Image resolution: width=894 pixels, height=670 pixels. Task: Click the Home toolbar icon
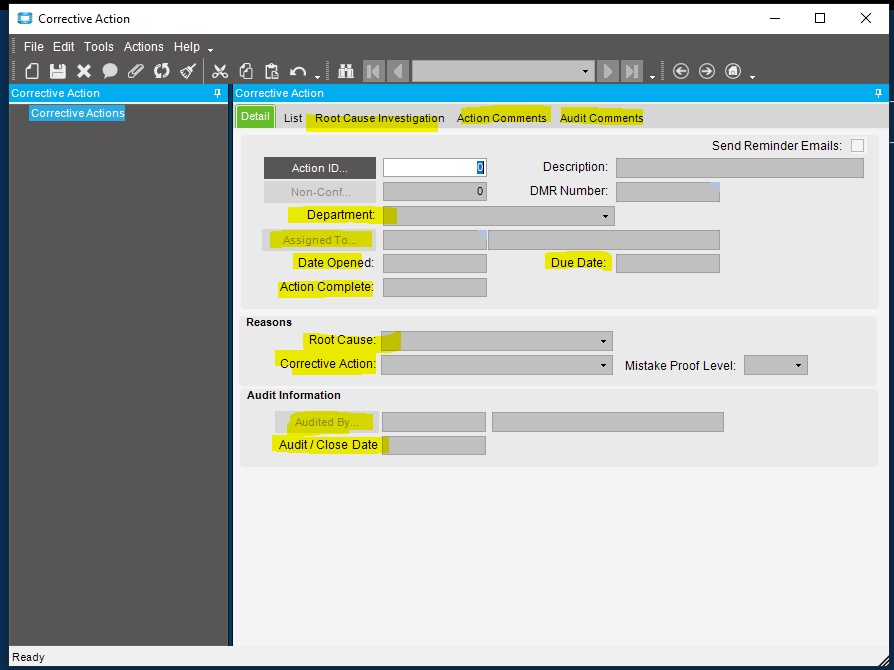733,71
